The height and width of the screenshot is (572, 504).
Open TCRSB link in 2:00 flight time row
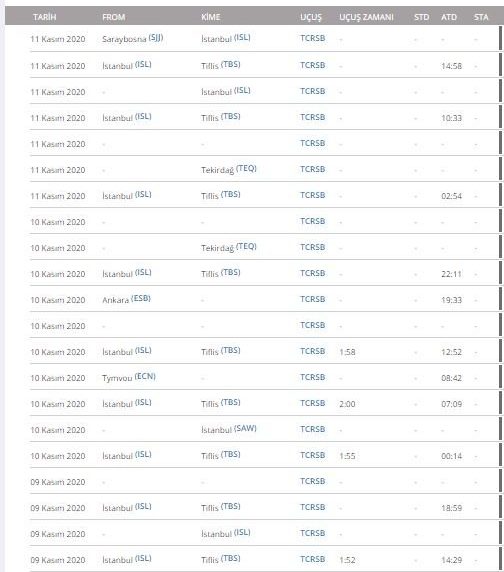coord(313,403)
